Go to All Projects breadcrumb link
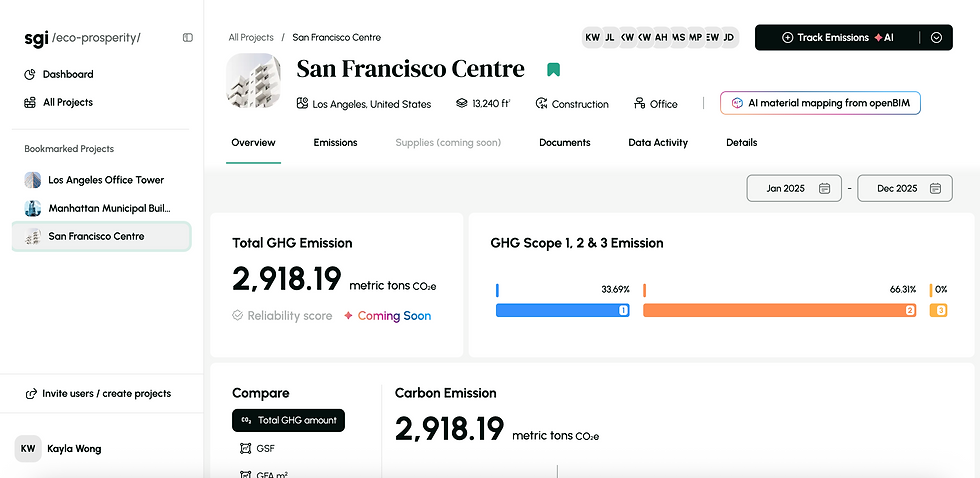The width and height of the screenshot is (980, 478). [251, 37]
